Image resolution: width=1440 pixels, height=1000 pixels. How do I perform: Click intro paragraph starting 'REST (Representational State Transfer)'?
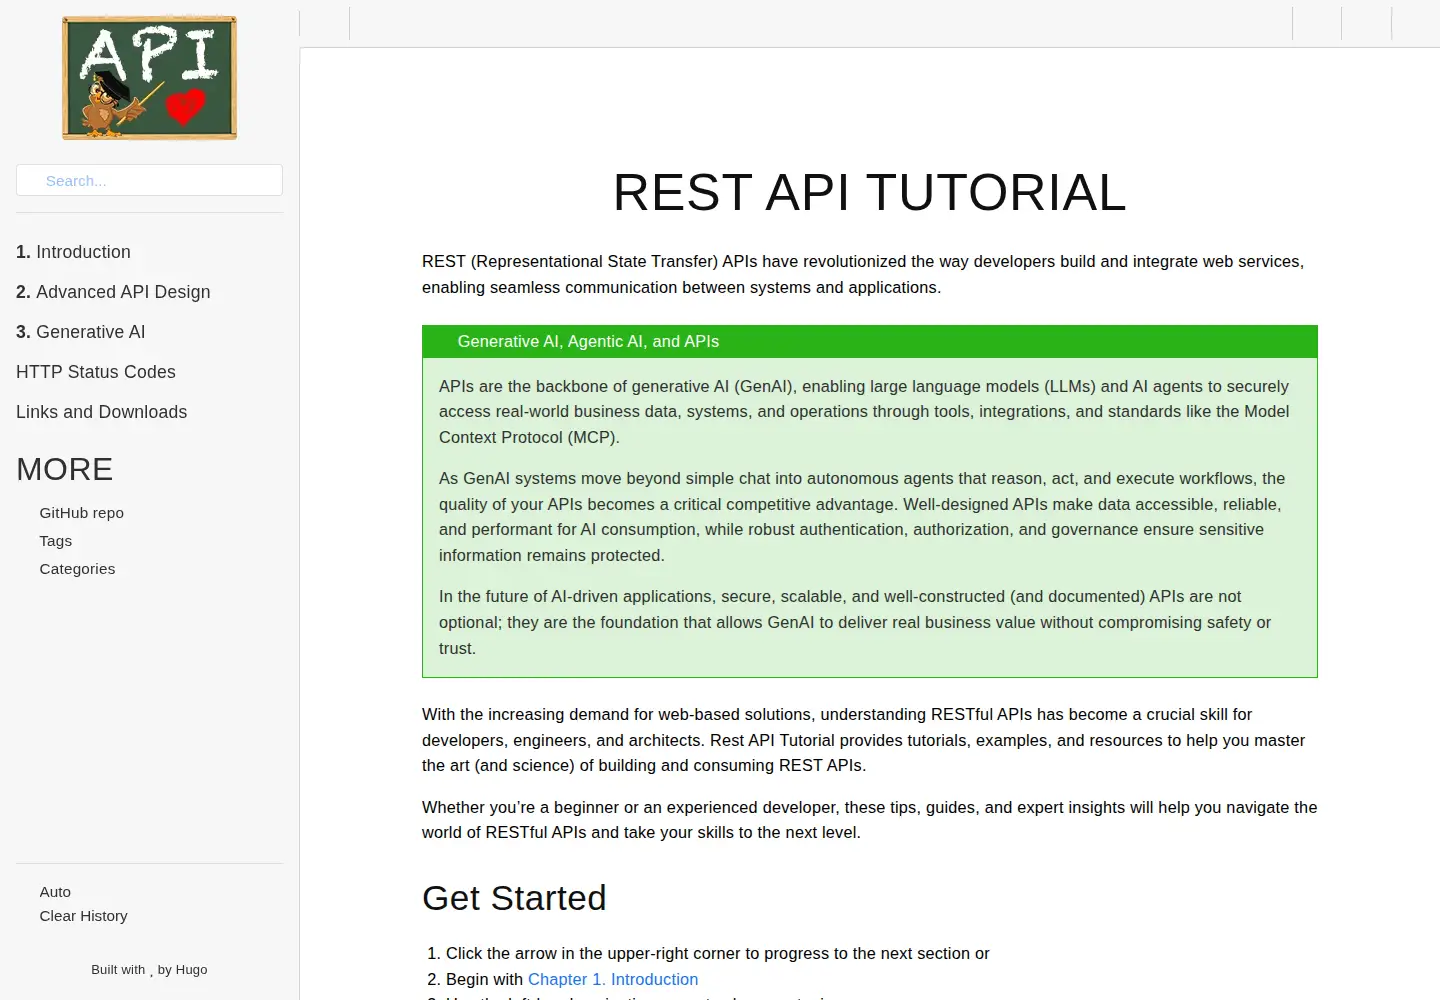point(870,274)
